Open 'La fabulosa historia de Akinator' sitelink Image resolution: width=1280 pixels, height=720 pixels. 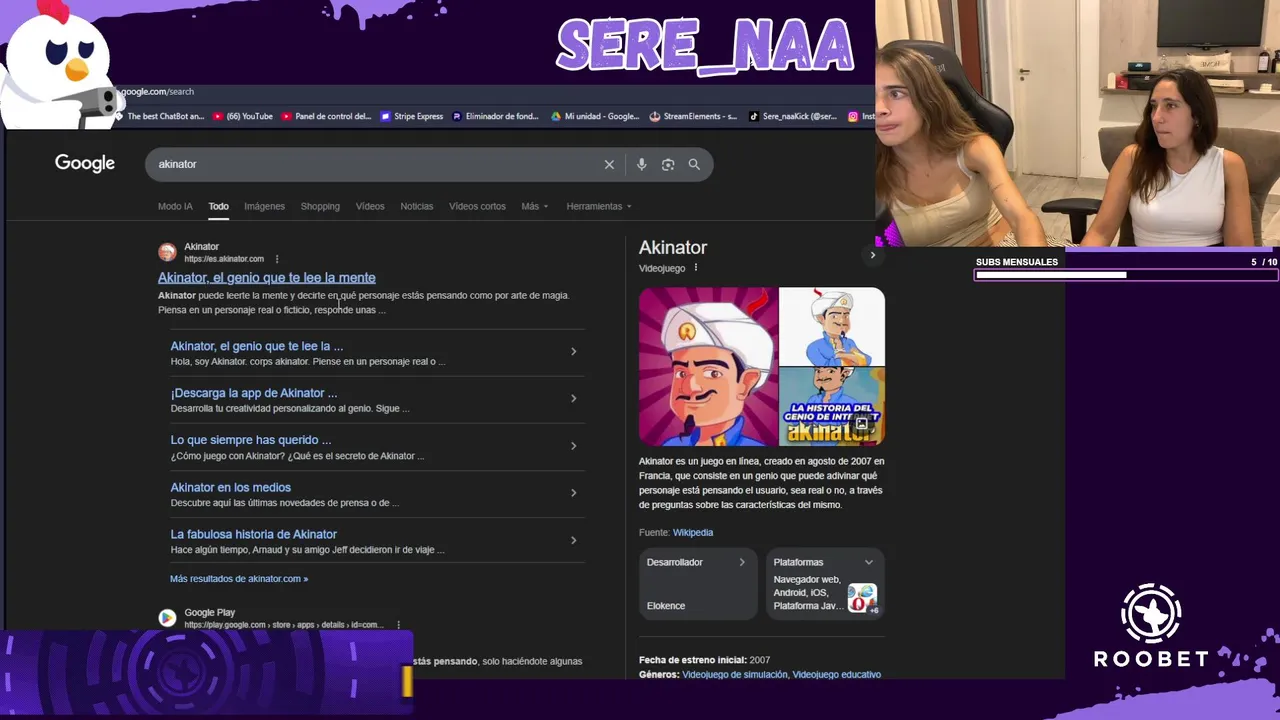click(x=254, y=534)
